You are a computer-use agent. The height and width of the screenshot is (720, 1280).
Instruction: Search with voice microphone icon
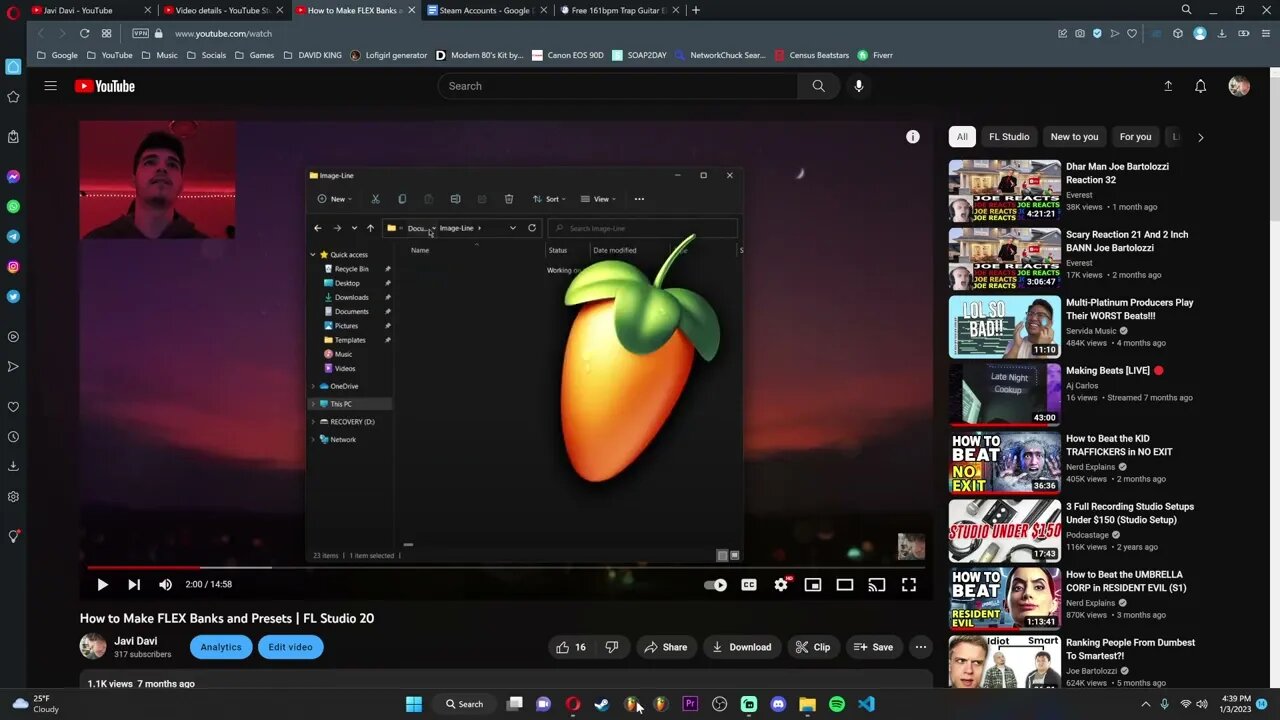[x=858, y=86]
